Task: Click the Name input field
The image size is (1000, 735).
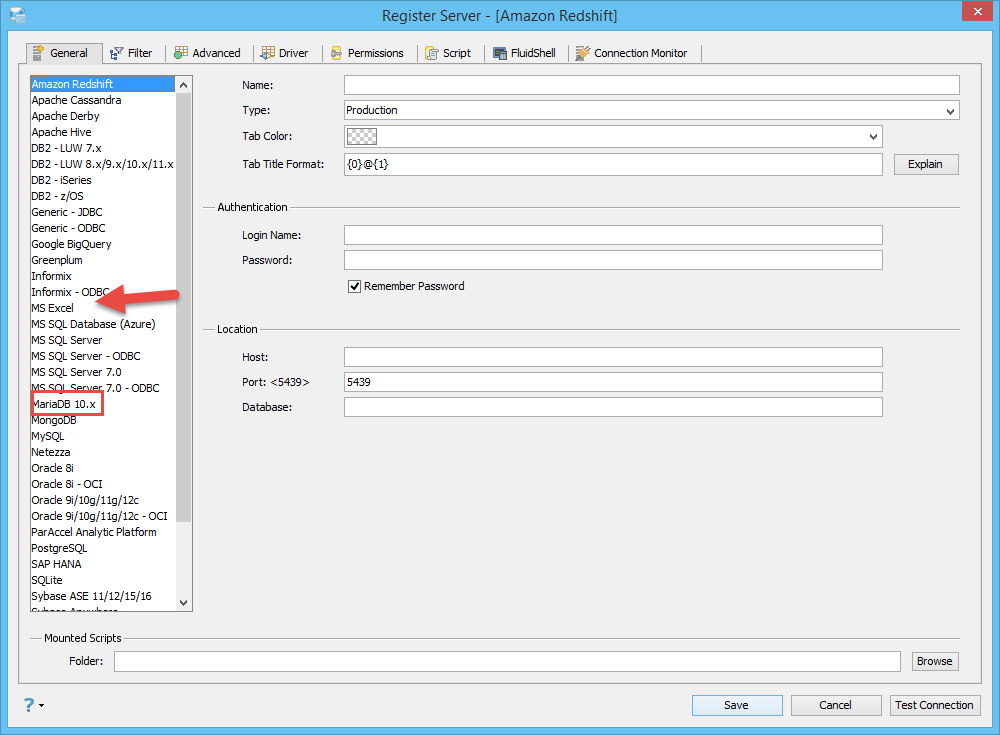Action: [652, 85]
